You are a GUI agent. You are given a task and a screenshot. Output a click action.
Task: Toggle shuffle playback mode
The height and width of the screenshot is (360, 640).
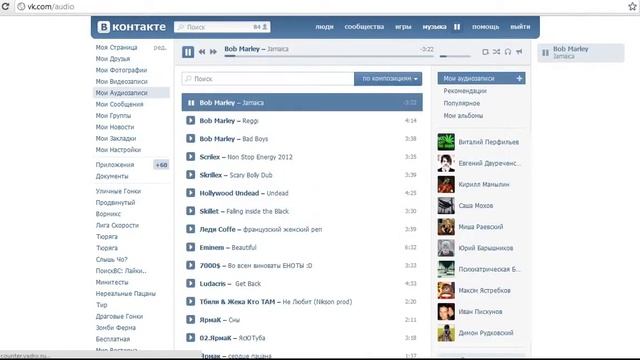[496, 52]
